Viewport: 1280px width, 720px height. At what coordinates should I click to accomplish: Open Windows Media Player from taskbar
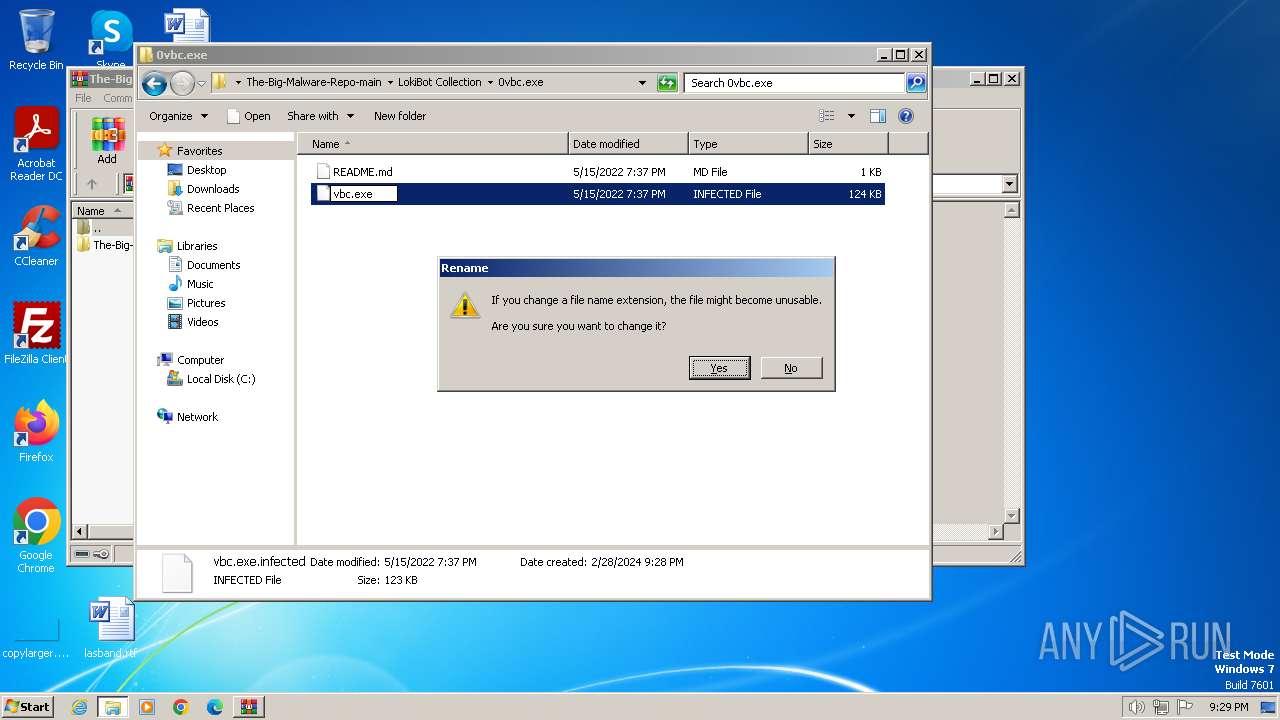click(147, 707)
